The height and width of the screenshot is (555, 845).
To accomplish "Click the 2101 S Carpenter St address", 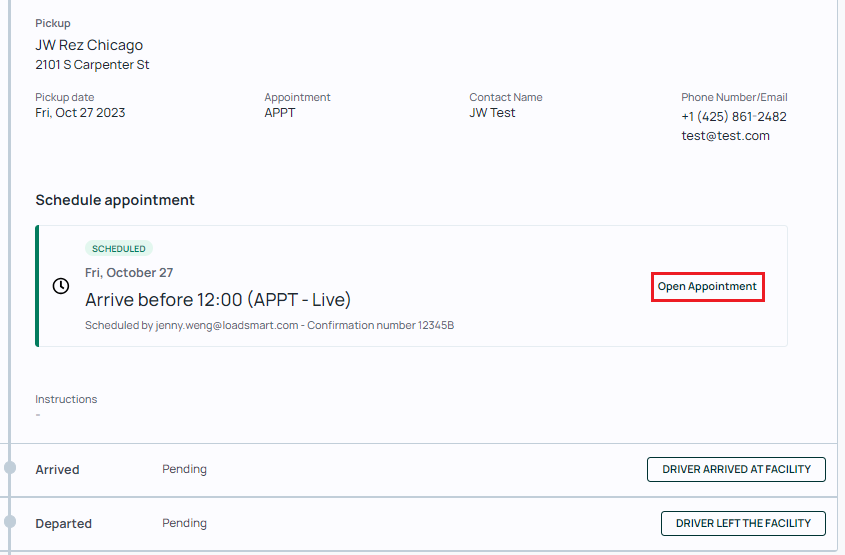I will [x=92, y=65].
